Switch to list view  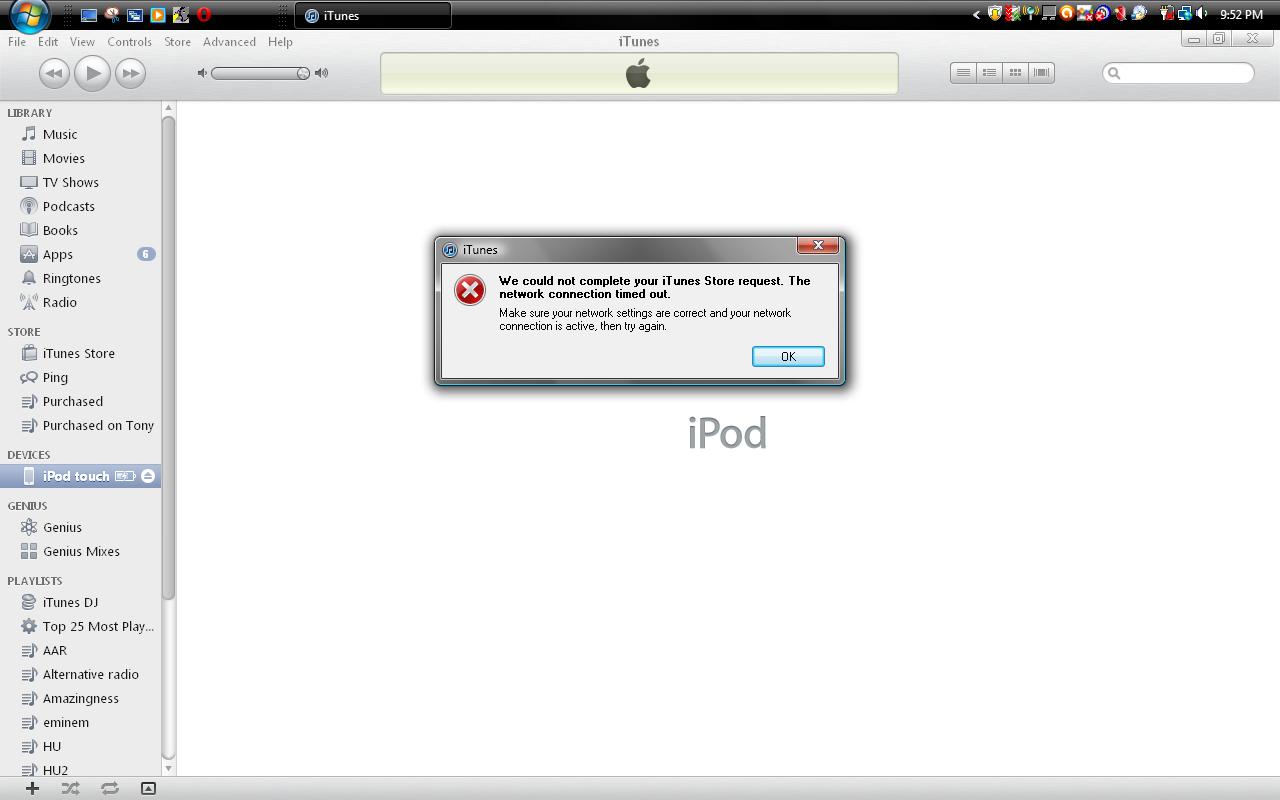(963, 73)
